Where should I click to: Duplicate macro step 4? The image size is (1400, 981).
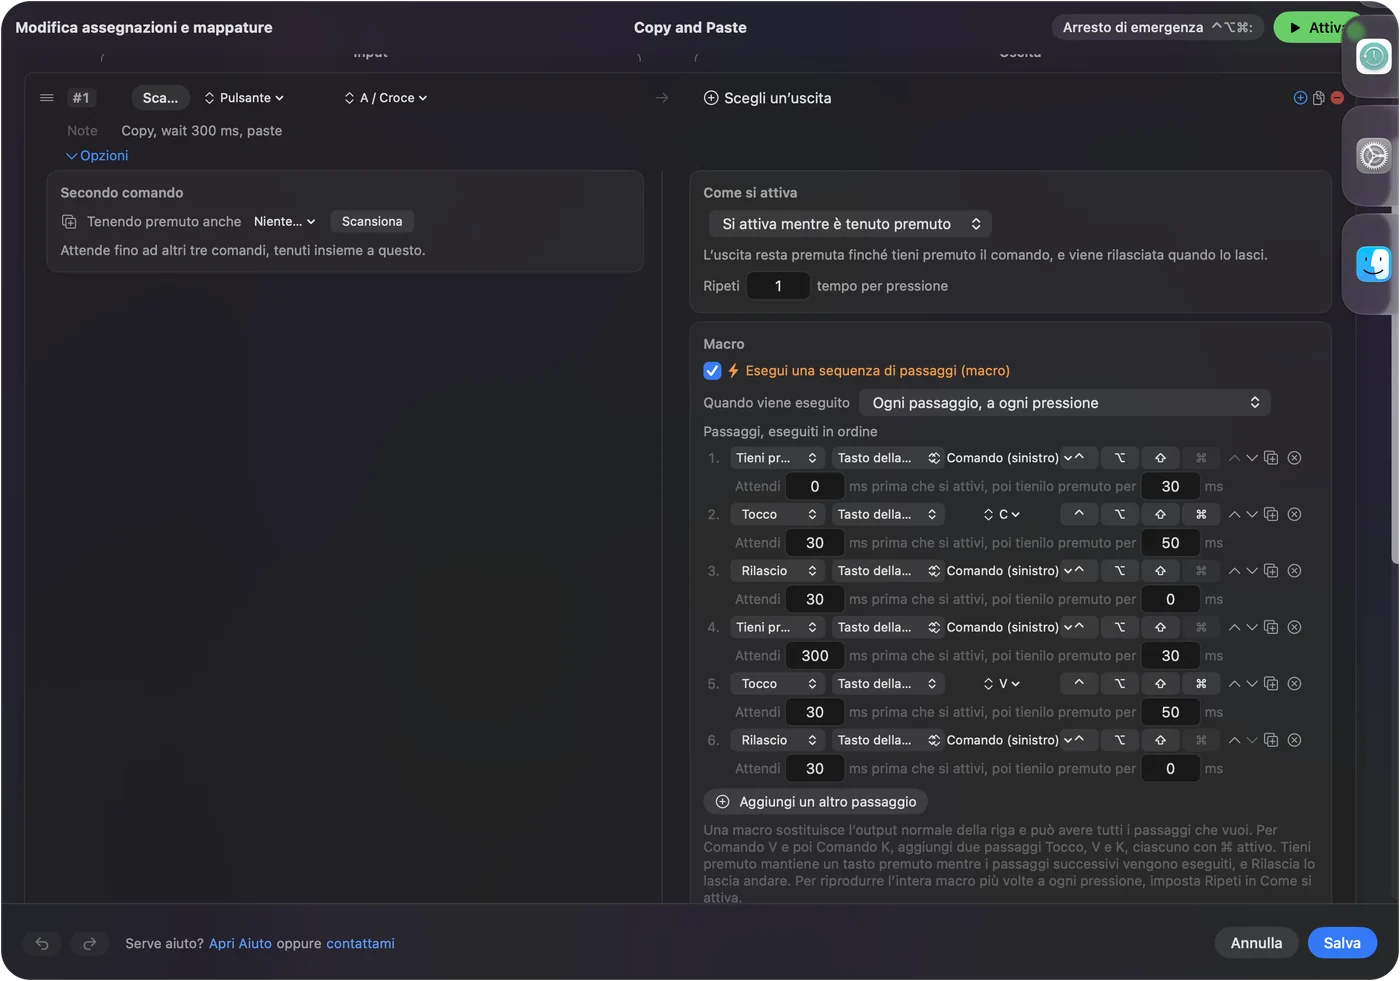[x=1271, y=627]
